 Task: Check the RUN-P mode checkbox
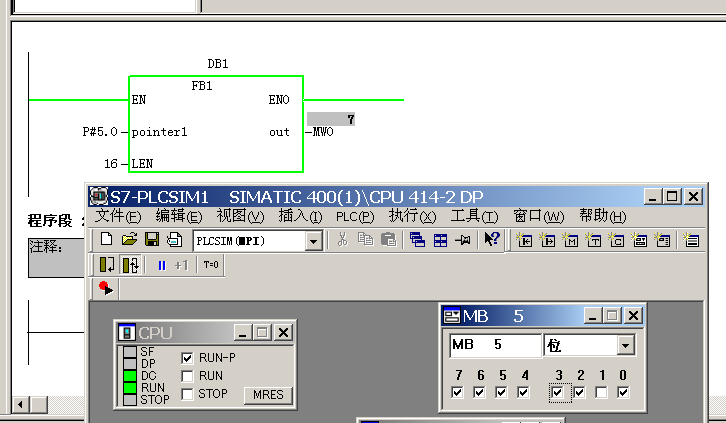[x=187, y=358]
